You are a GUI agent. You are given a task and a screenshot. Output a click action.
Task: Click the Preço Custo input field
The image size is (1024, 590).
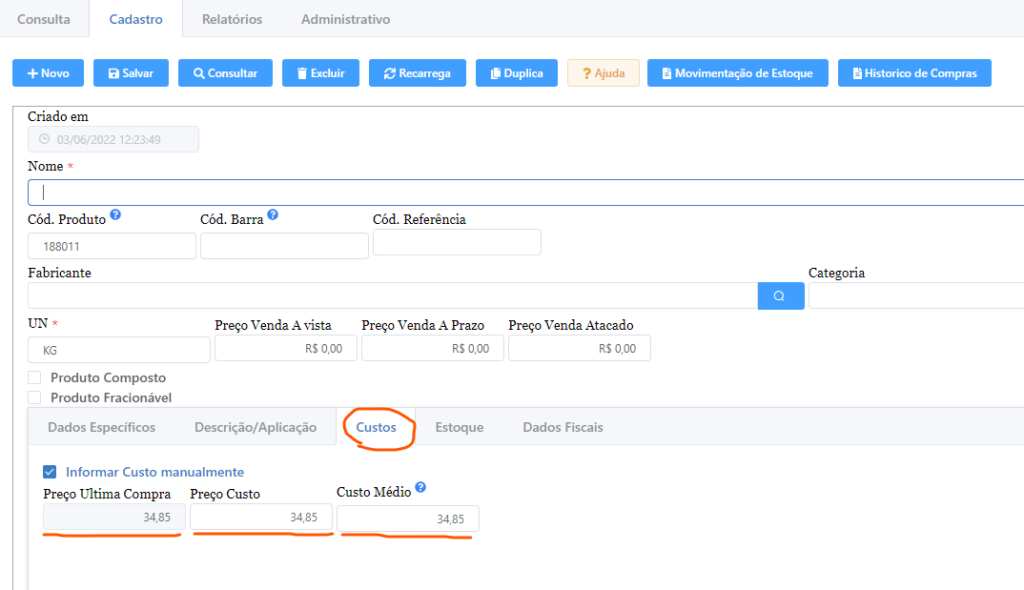coord(260,517)
